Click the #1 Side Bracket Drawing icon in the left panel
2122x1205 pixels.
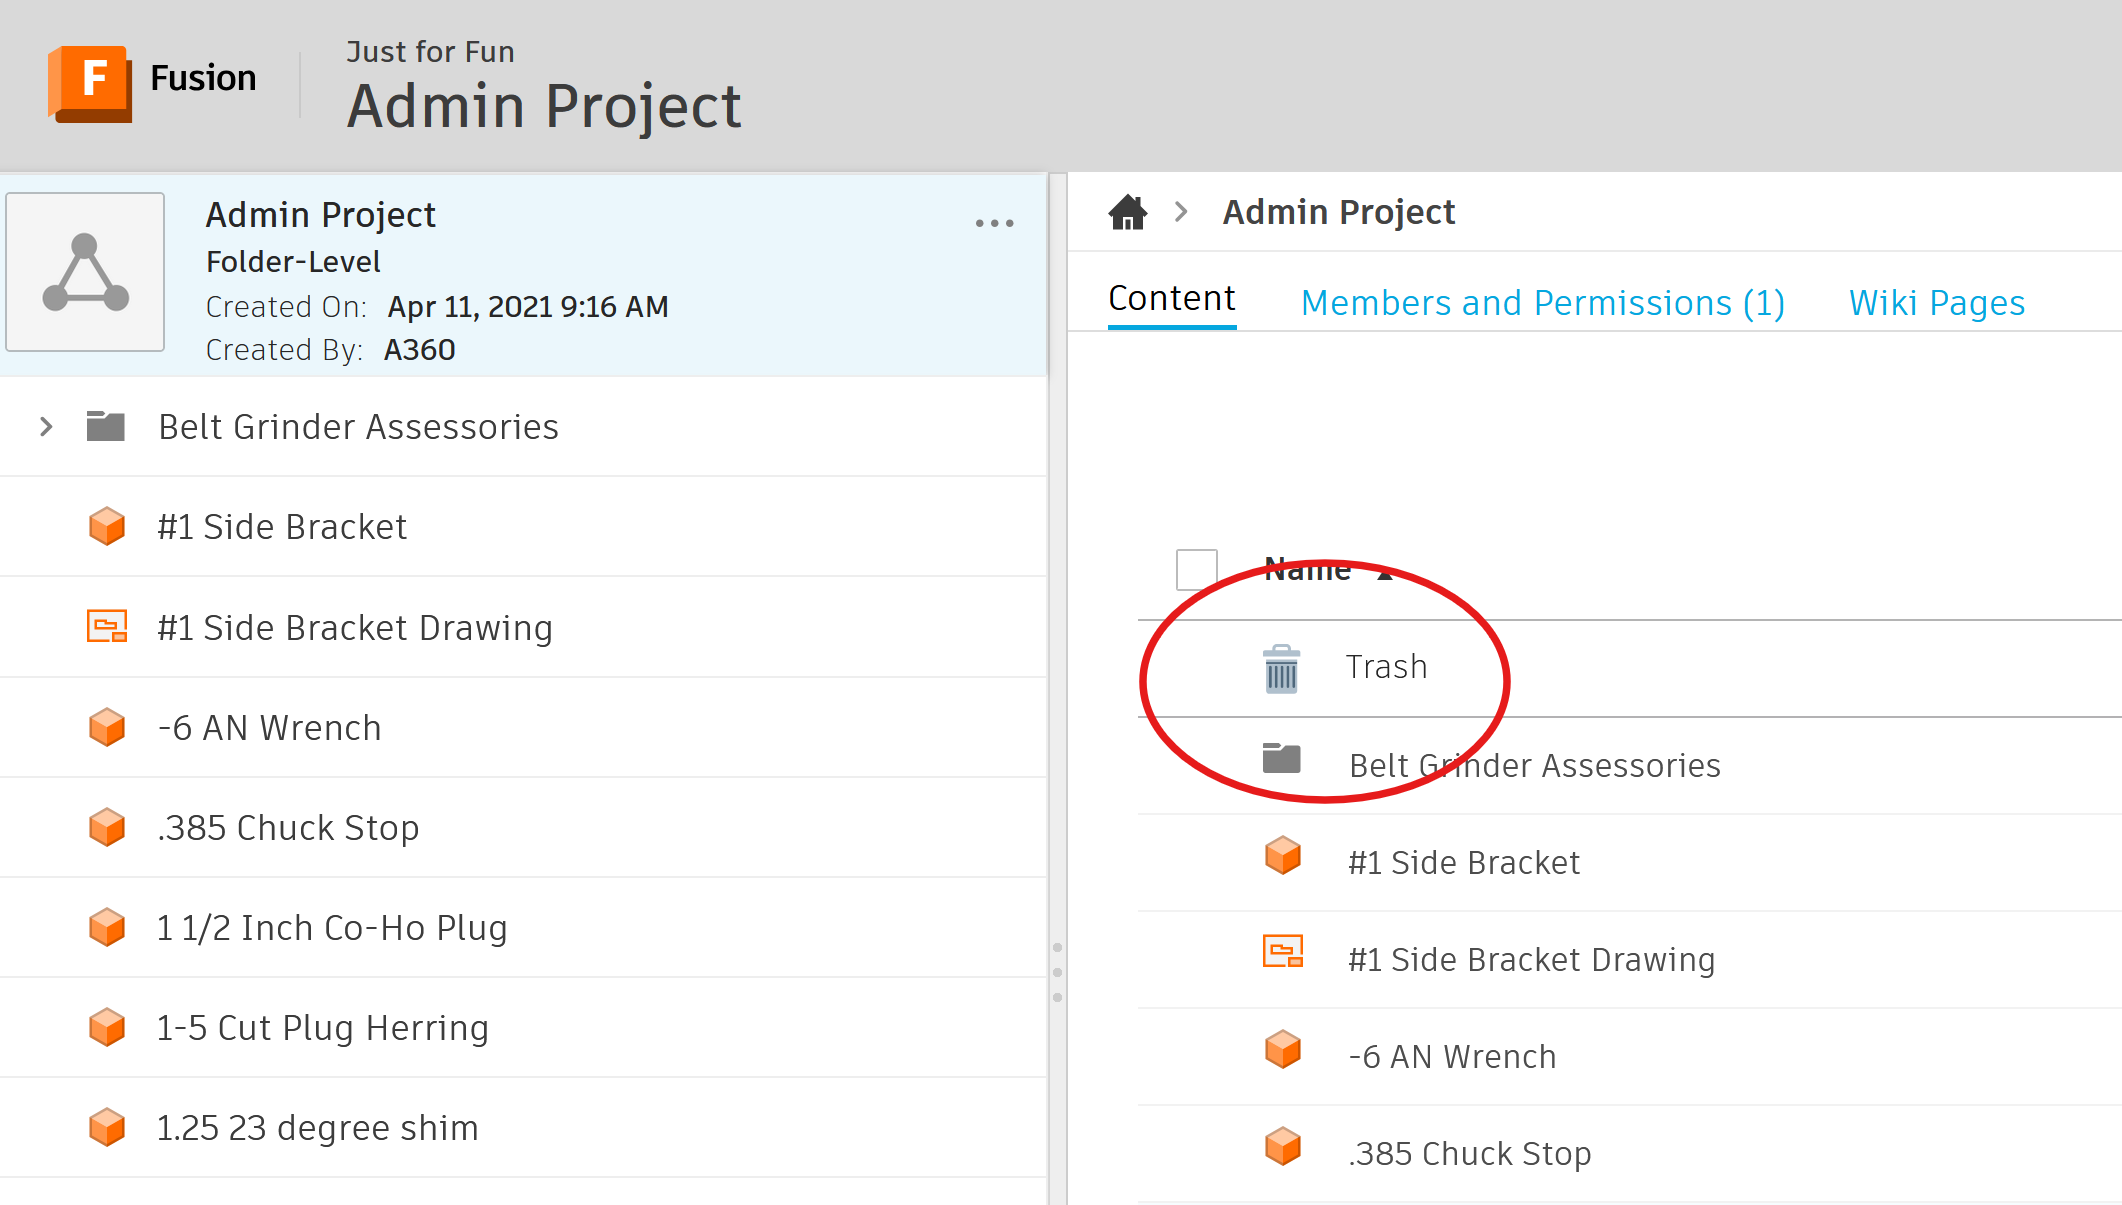pos(107,627)
